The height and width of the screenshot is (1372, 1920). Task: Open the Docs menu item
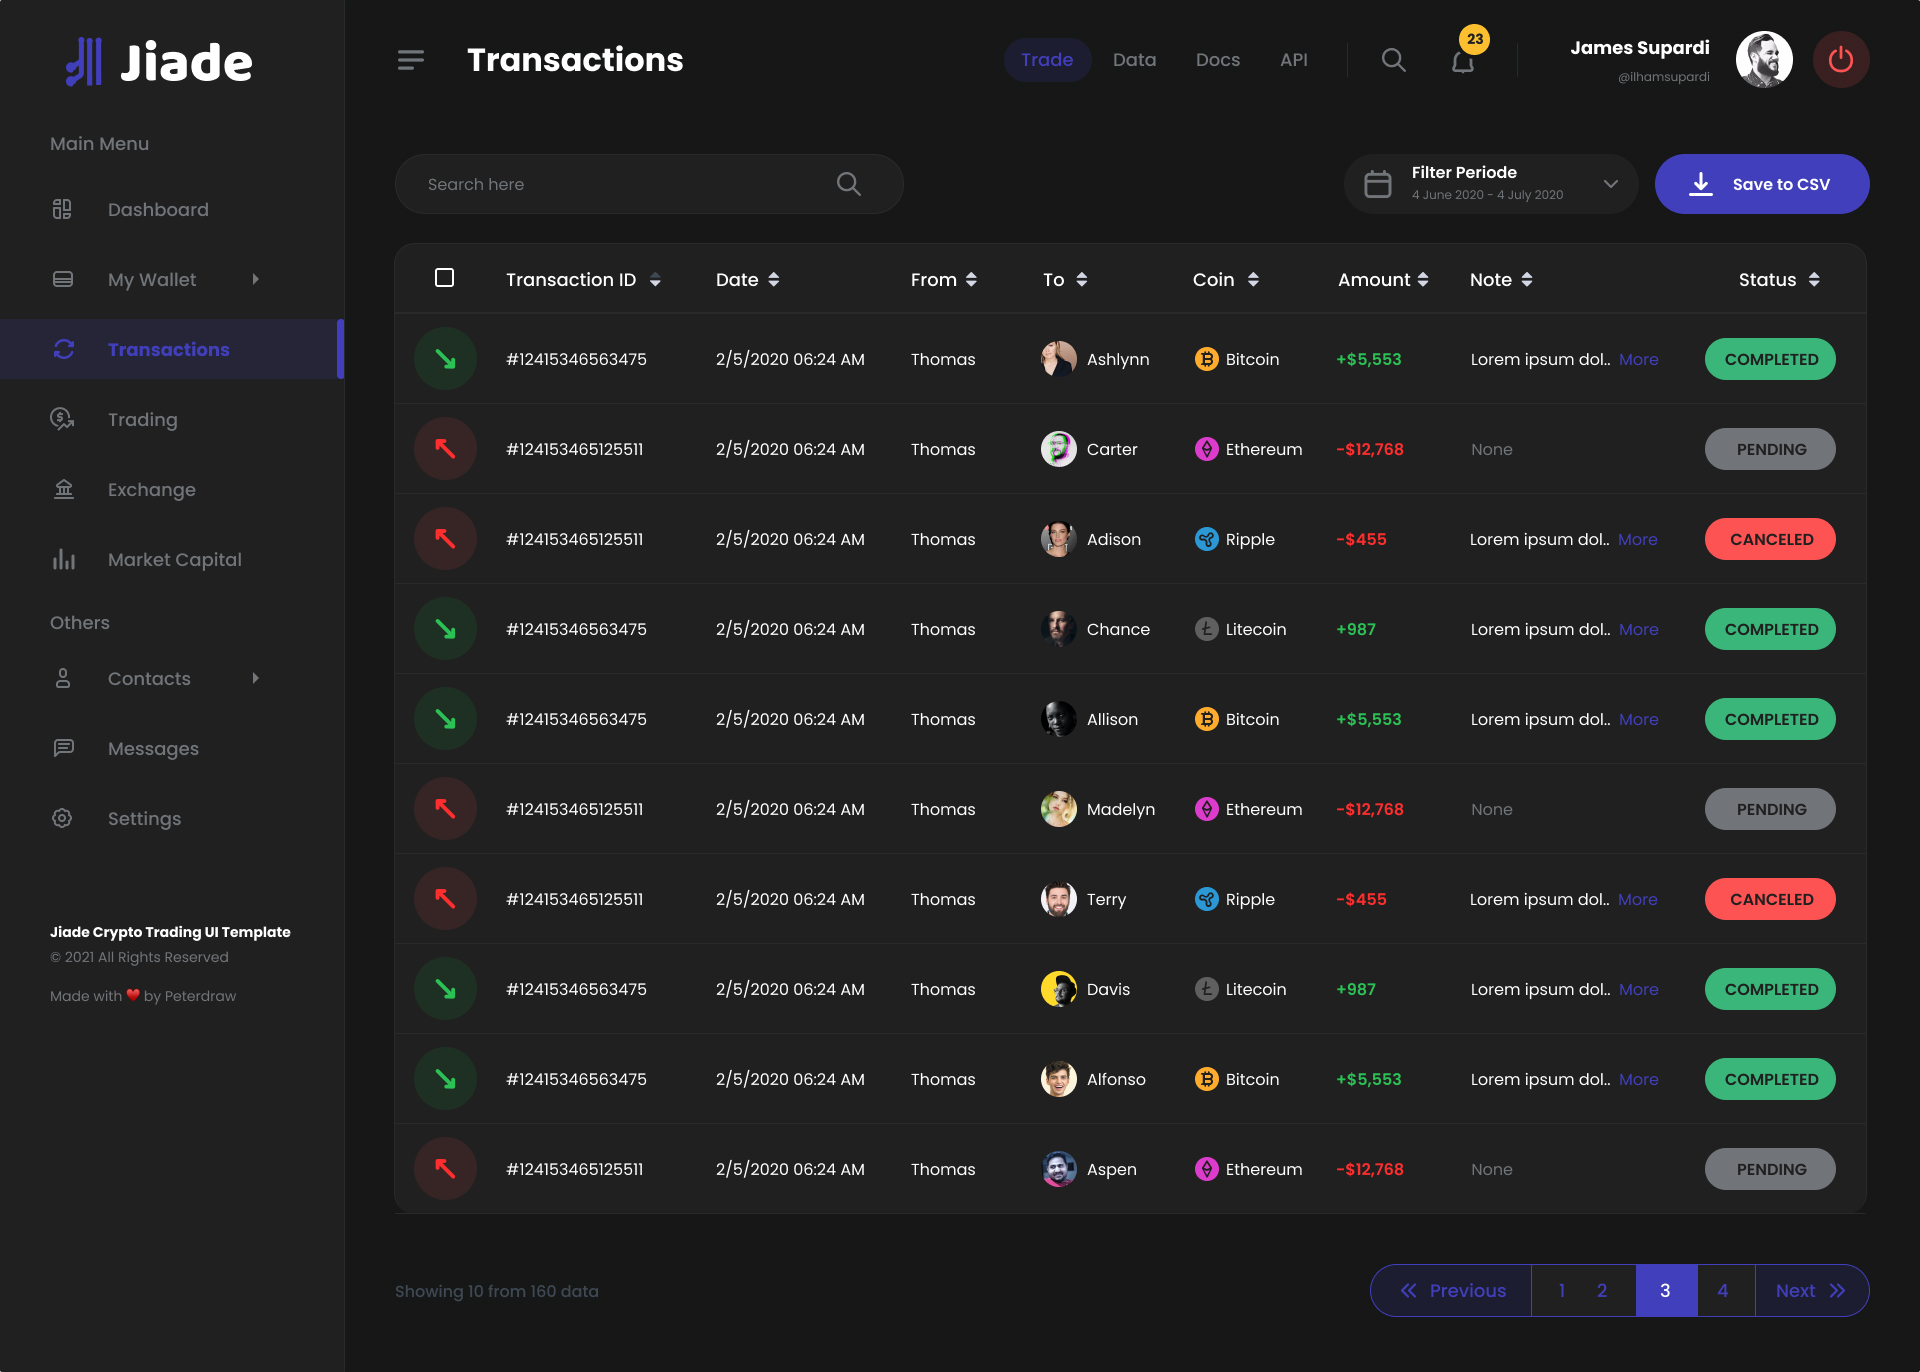pyautogui.click(x=1217, y=59)
